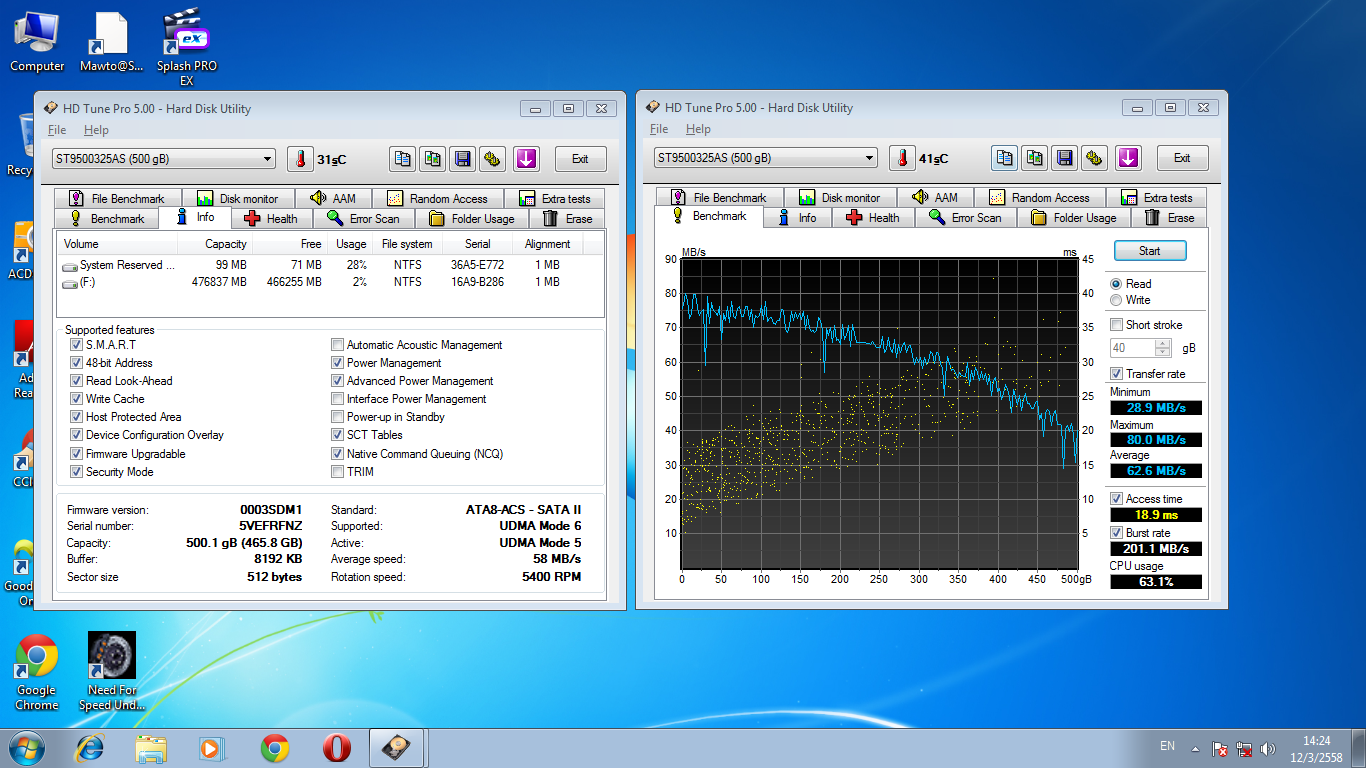
Task: Switch to Error Scan tab in right window
Action: [965, 218]
